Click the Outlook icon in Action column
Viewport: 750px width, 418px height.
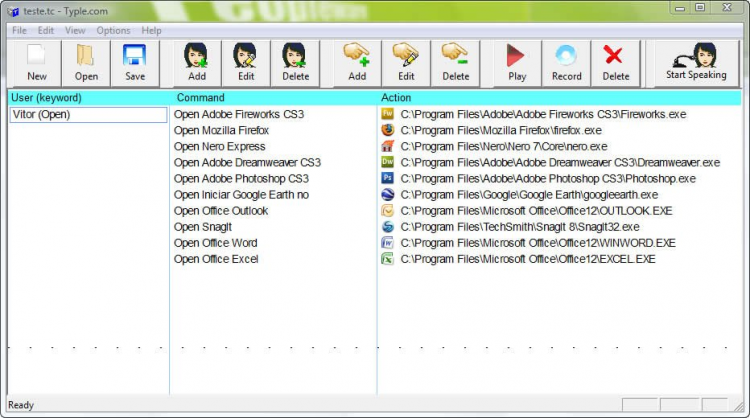[x=387, y=210]
